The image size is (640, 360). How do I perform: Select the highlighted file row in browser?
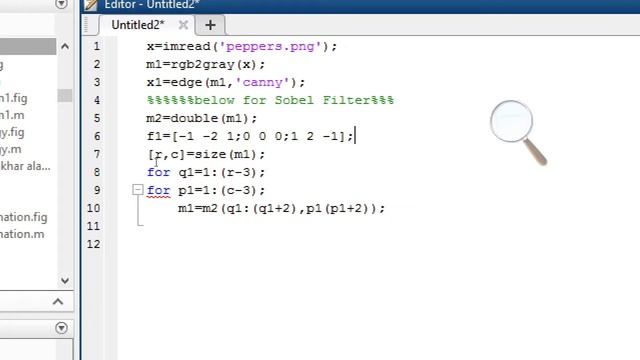click(28, 46)
